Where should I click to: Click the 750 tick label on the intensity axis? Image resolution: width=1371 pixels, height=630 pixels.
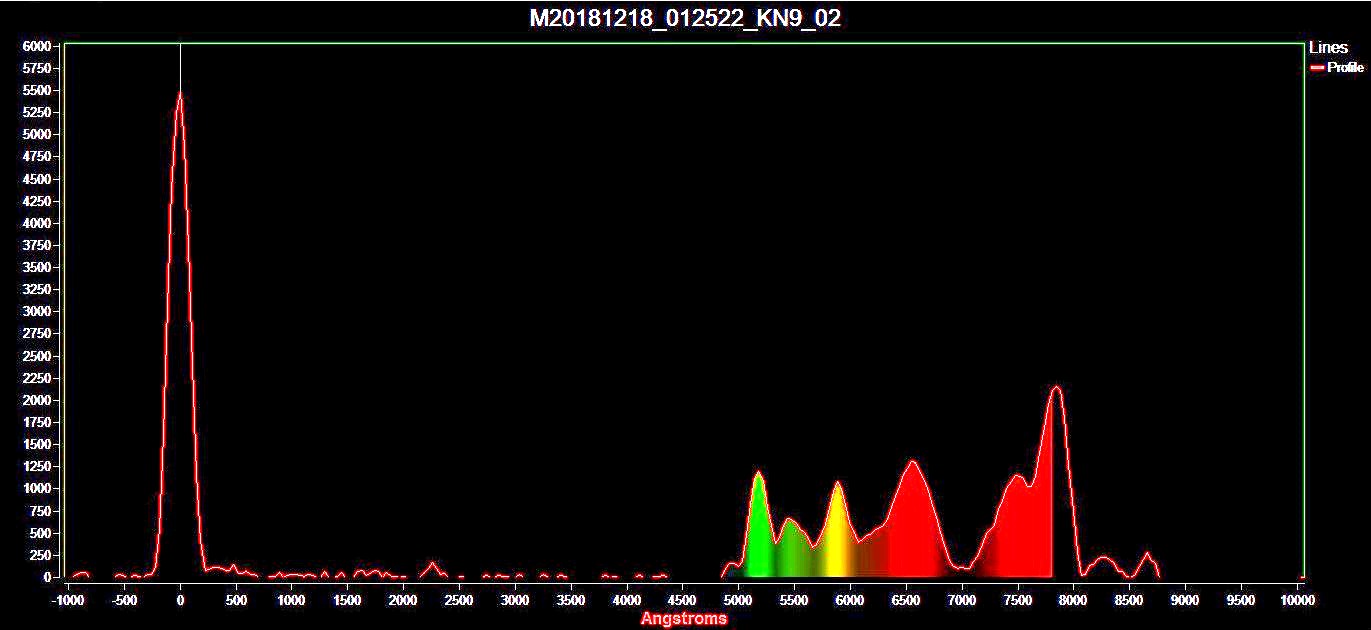40,510
